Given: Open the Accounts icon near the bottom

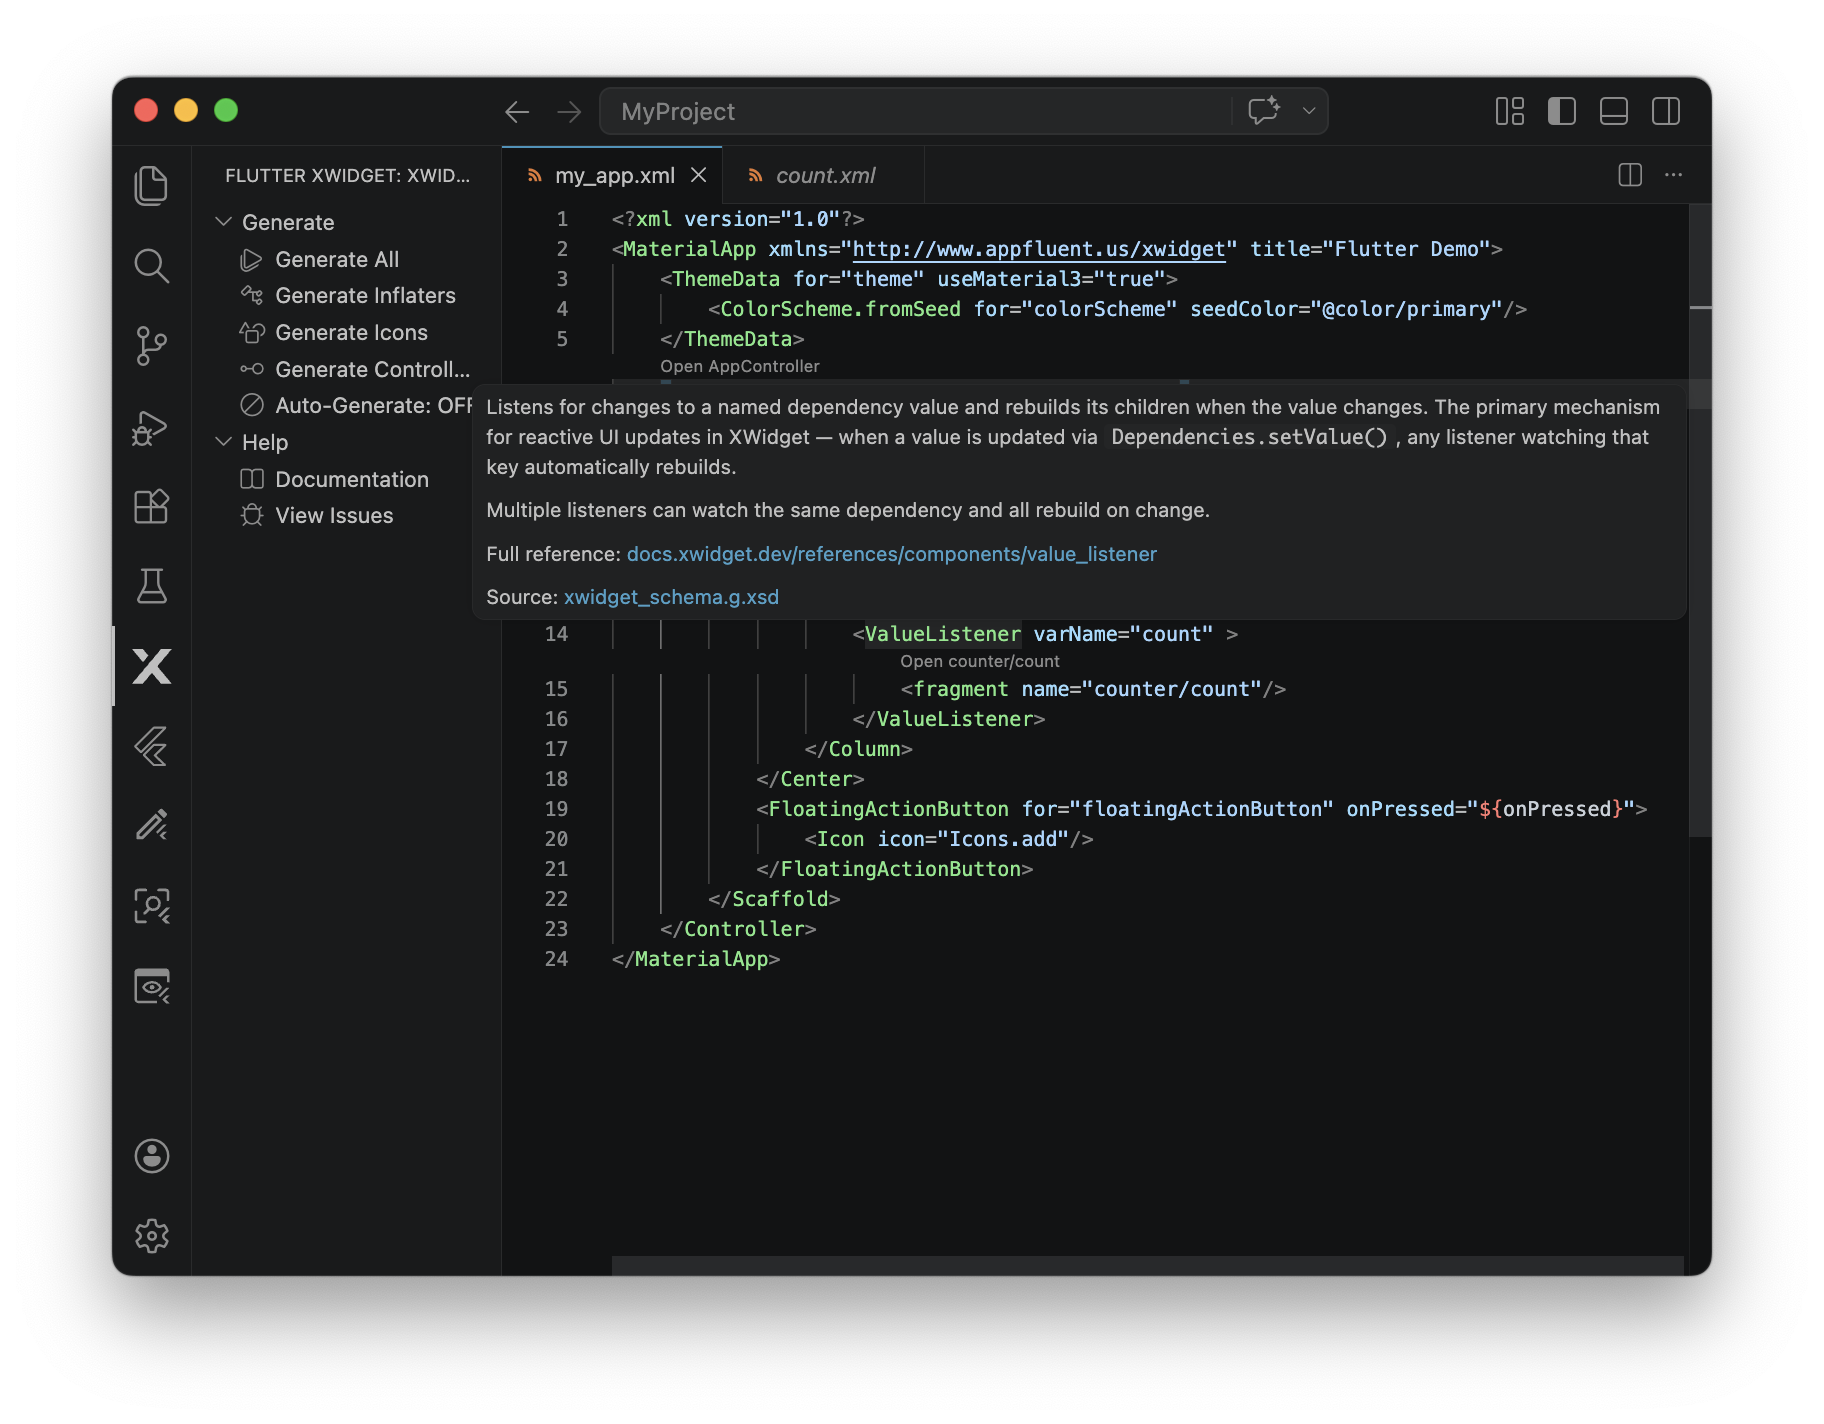Looking at the screenshot, I should (x=151, y=1157).
